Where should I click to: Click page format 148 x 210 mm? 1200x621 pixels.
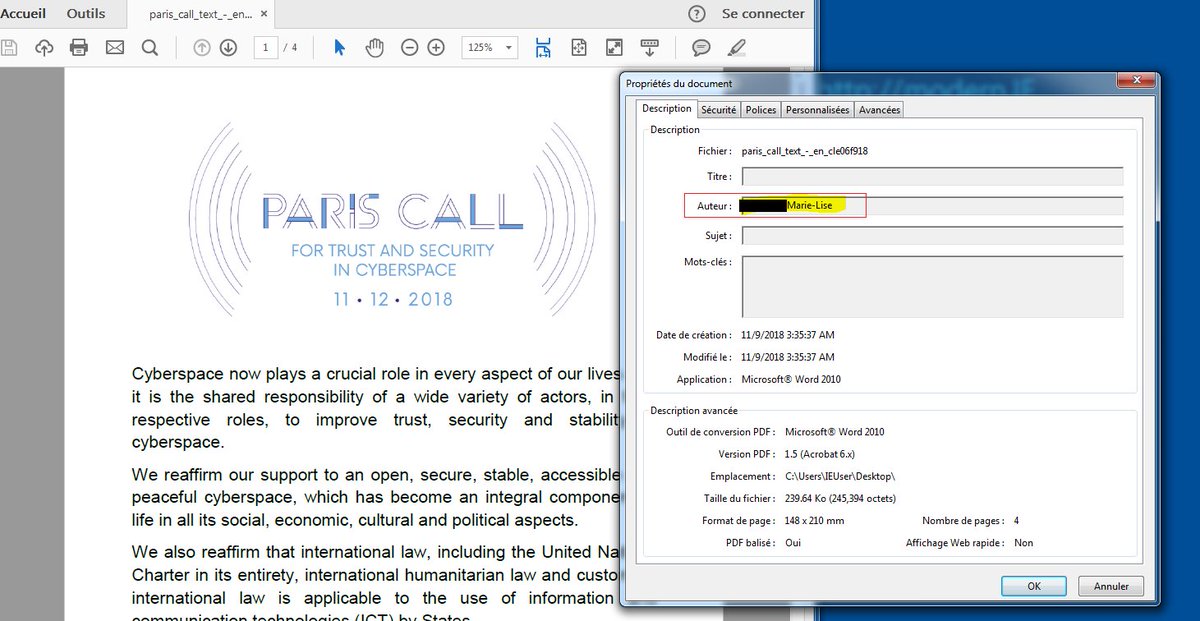point(815,521)
